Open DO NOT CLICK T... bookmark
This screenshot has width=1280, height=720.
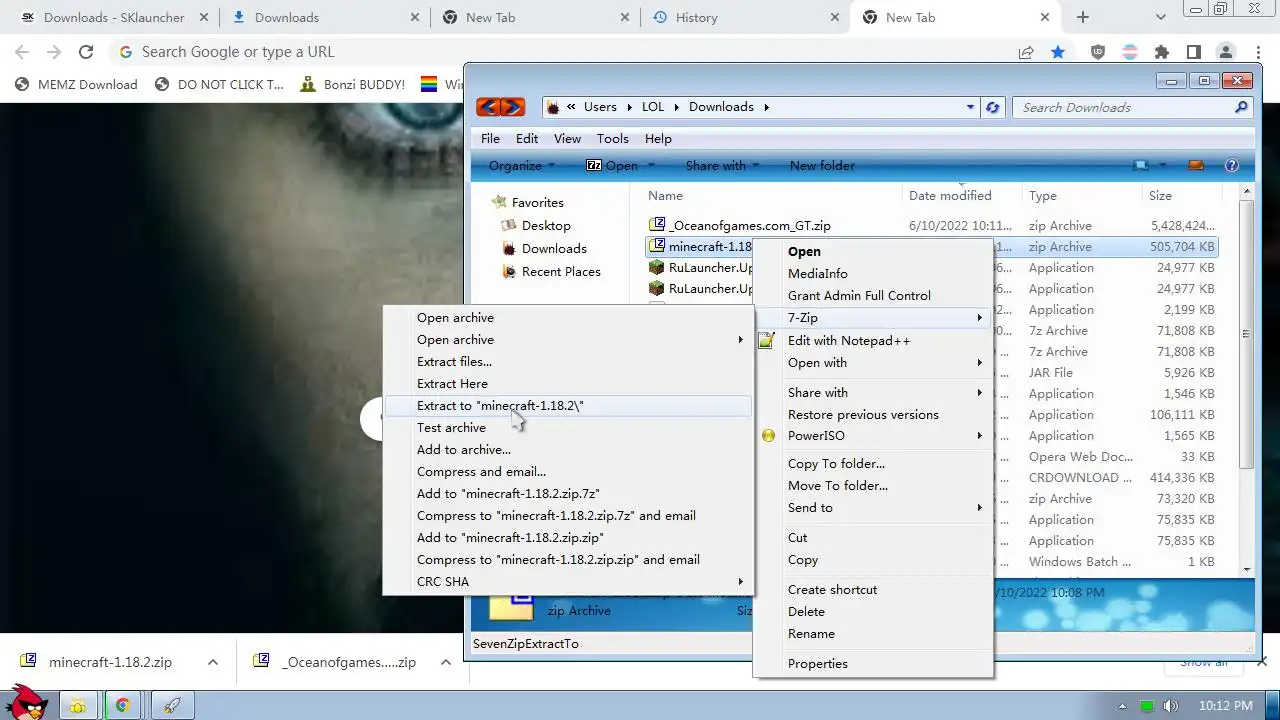point(219,84)
